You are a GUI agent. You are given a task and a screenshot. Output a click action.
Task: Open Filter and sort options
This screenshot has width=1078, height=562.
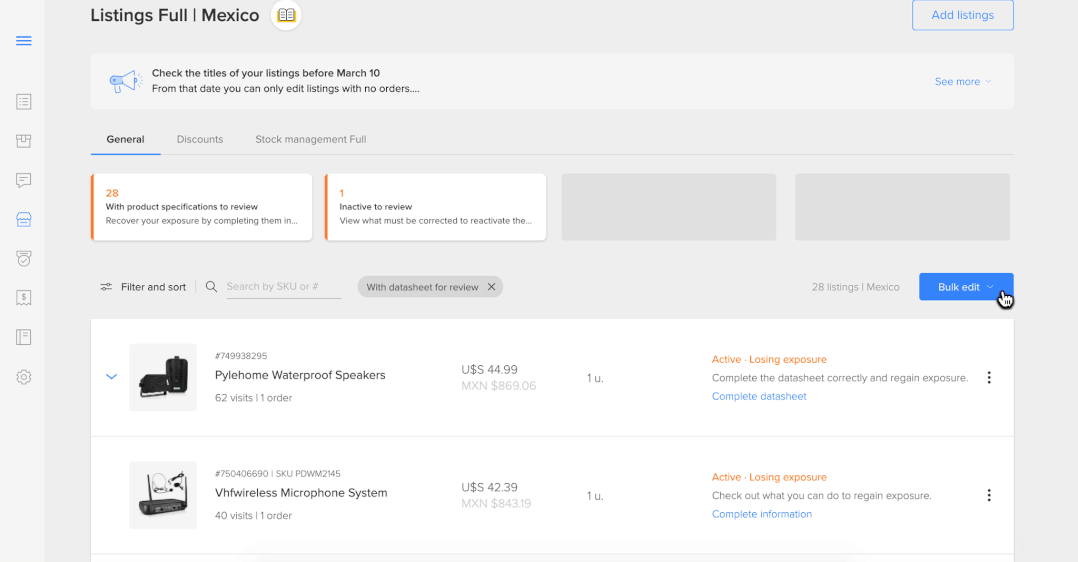point(143,287)
